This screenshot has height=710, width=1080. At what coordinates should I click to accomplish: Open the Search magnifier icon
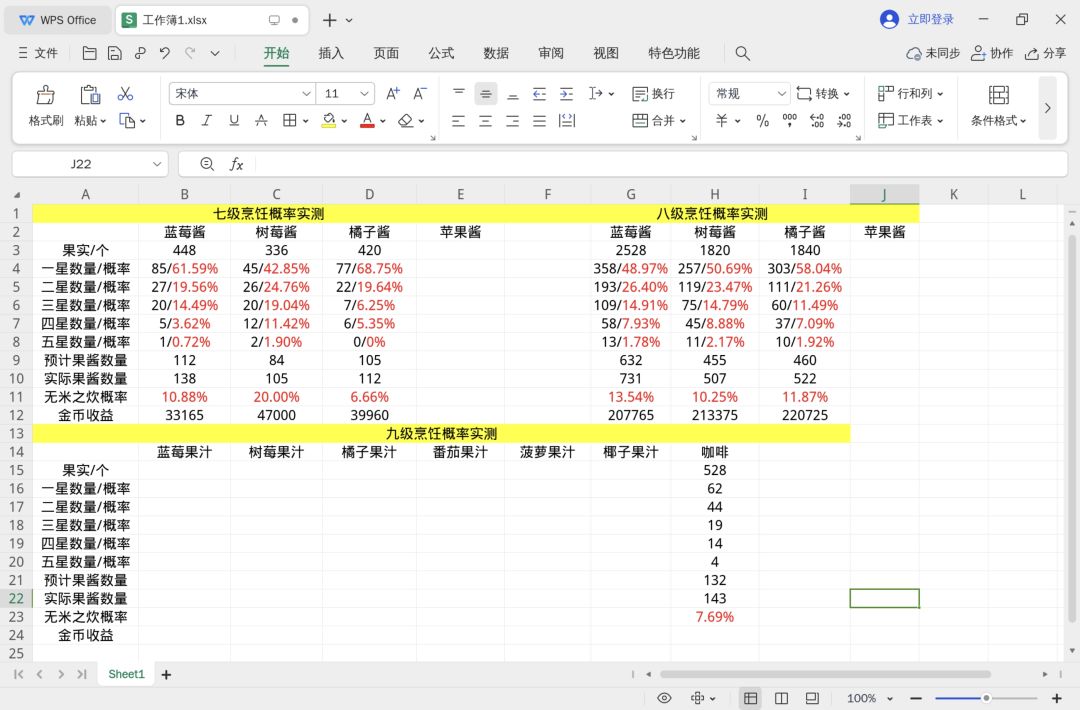[x=742, y=53]
